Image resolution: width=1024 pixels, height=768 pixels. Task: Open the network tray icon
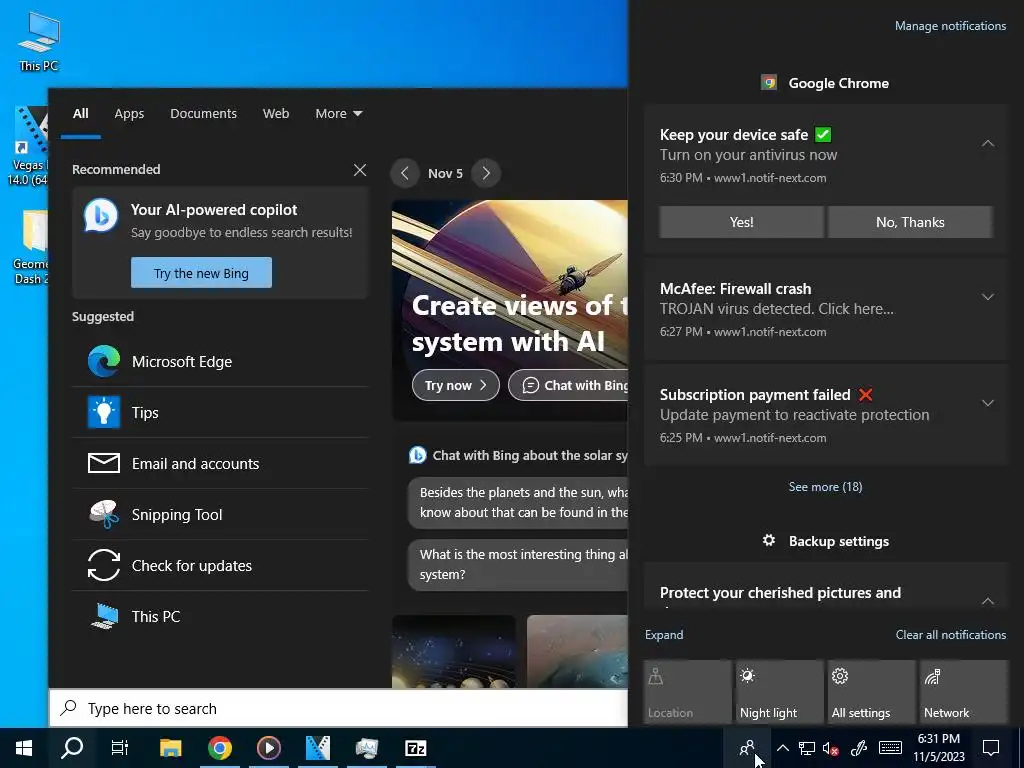tap(807, 748)
